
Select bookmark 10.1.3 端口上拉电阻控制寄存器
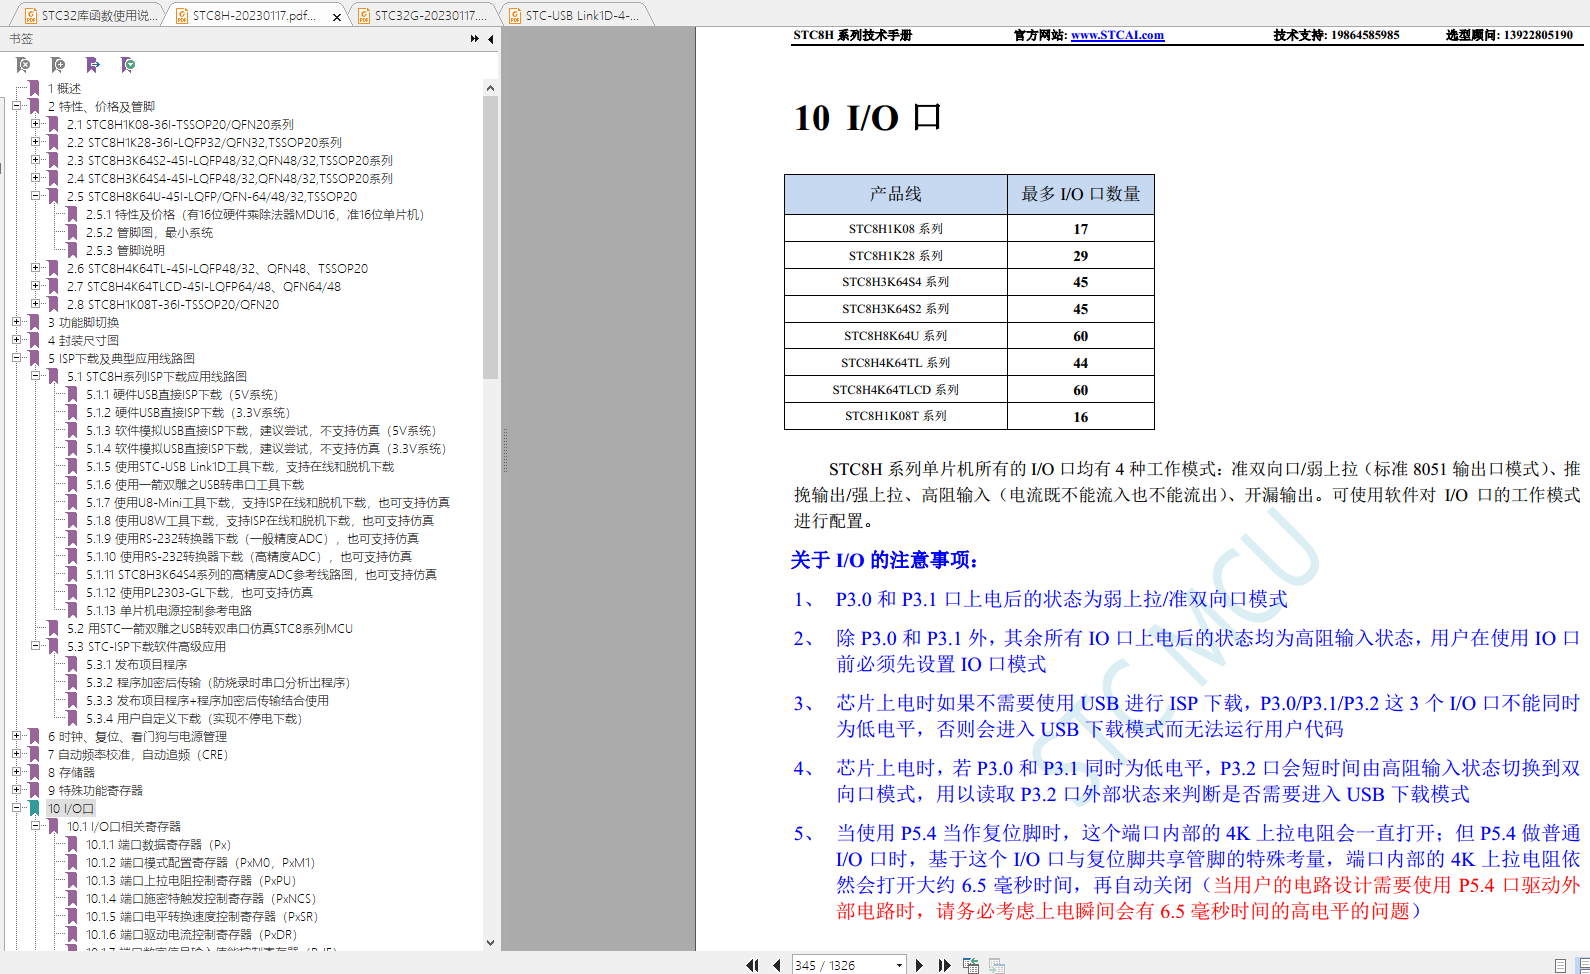click(x=190, y=880)
